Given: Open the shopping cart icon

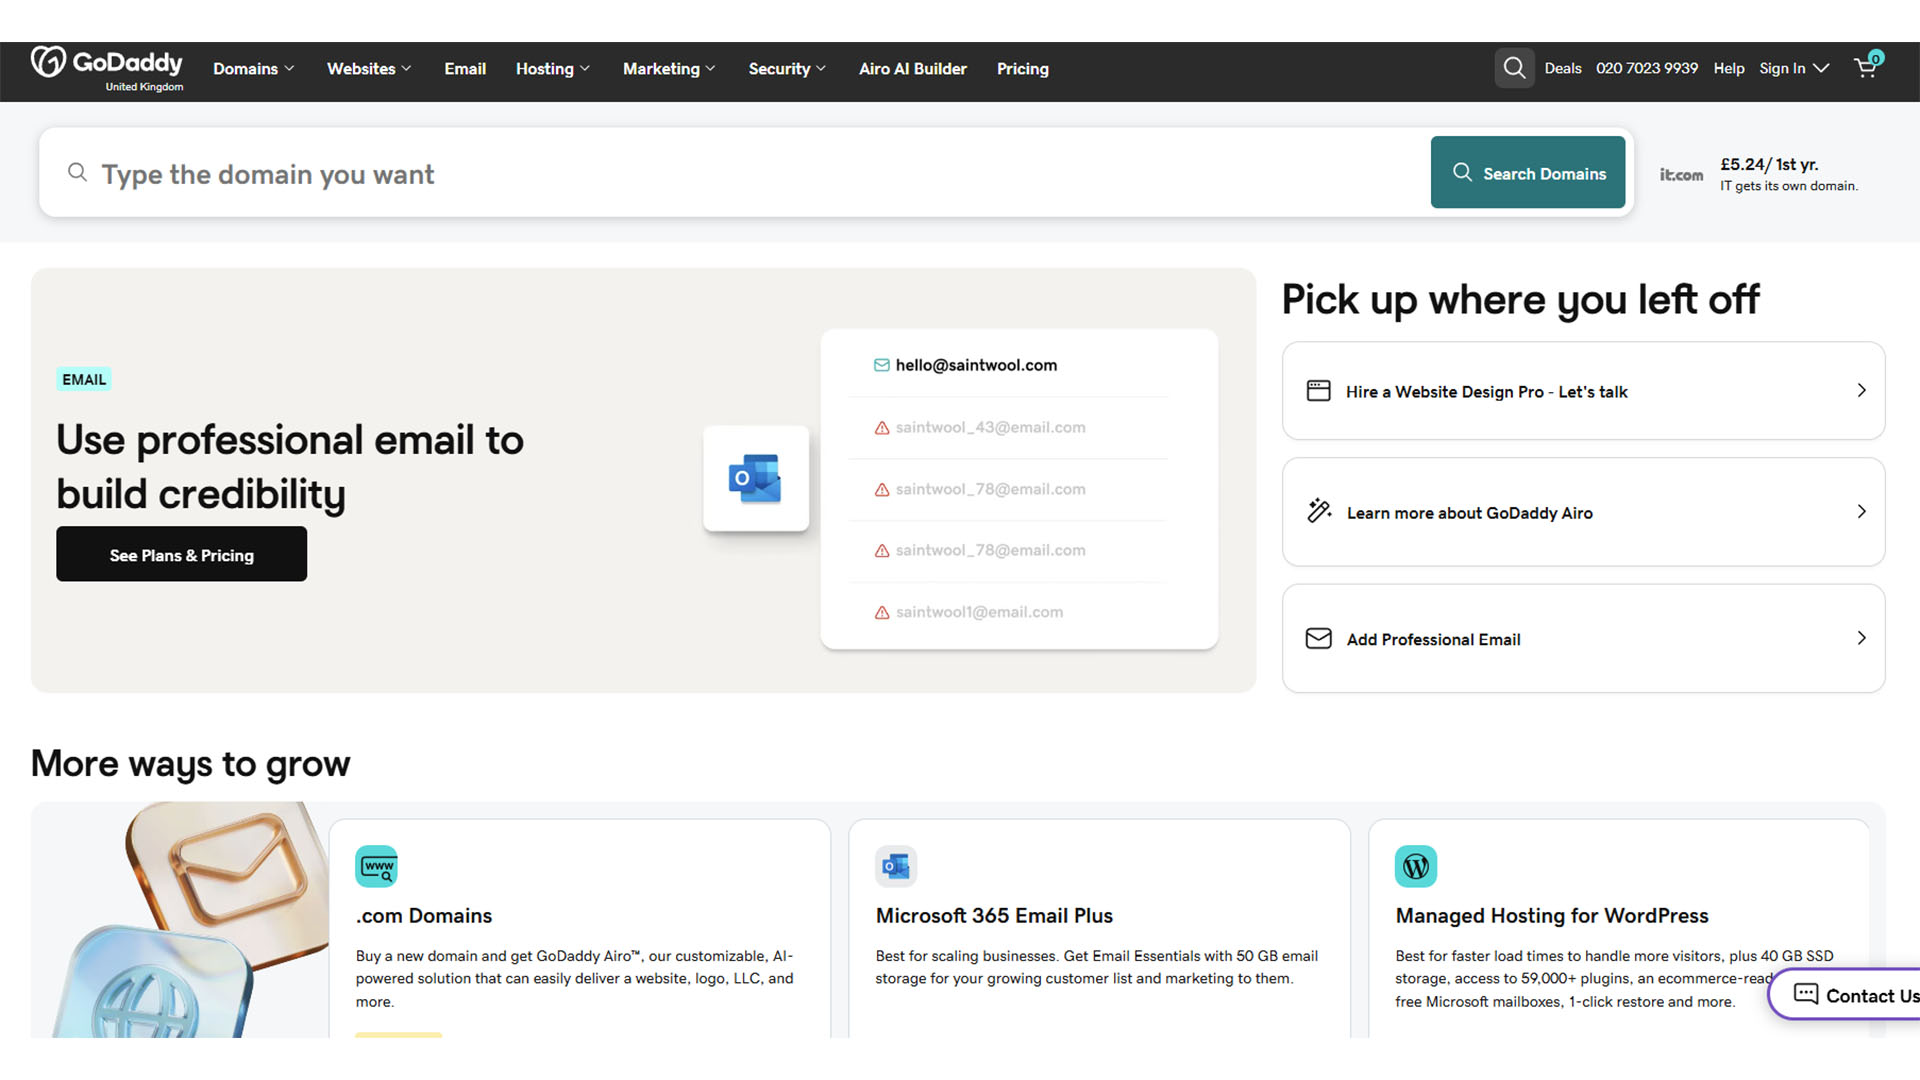Looking at the screenshot, I should point(1867,66).
